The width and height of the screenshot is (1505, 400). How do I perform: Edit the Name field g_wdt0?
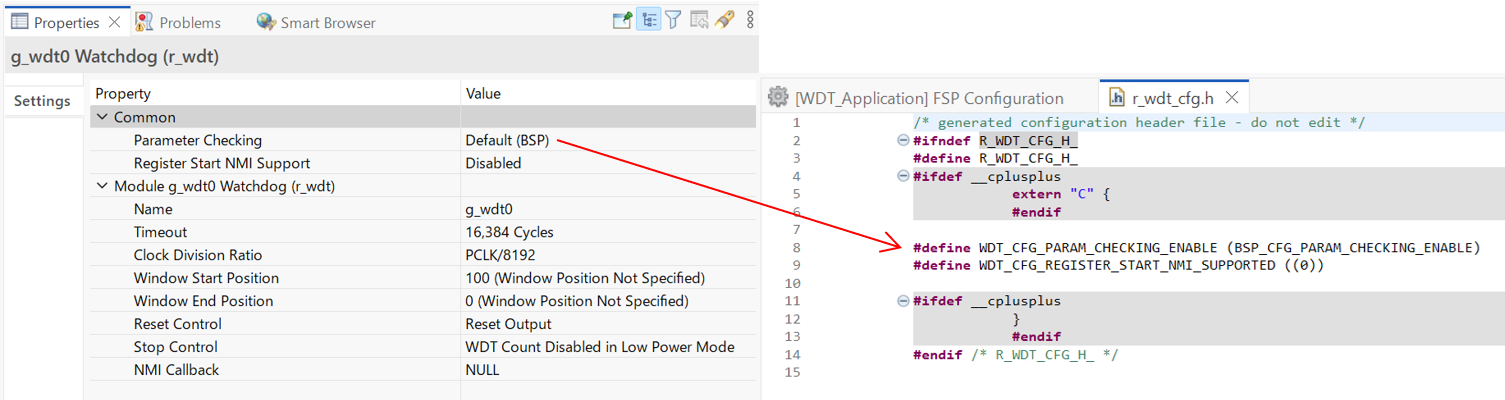tap(608, 209)
